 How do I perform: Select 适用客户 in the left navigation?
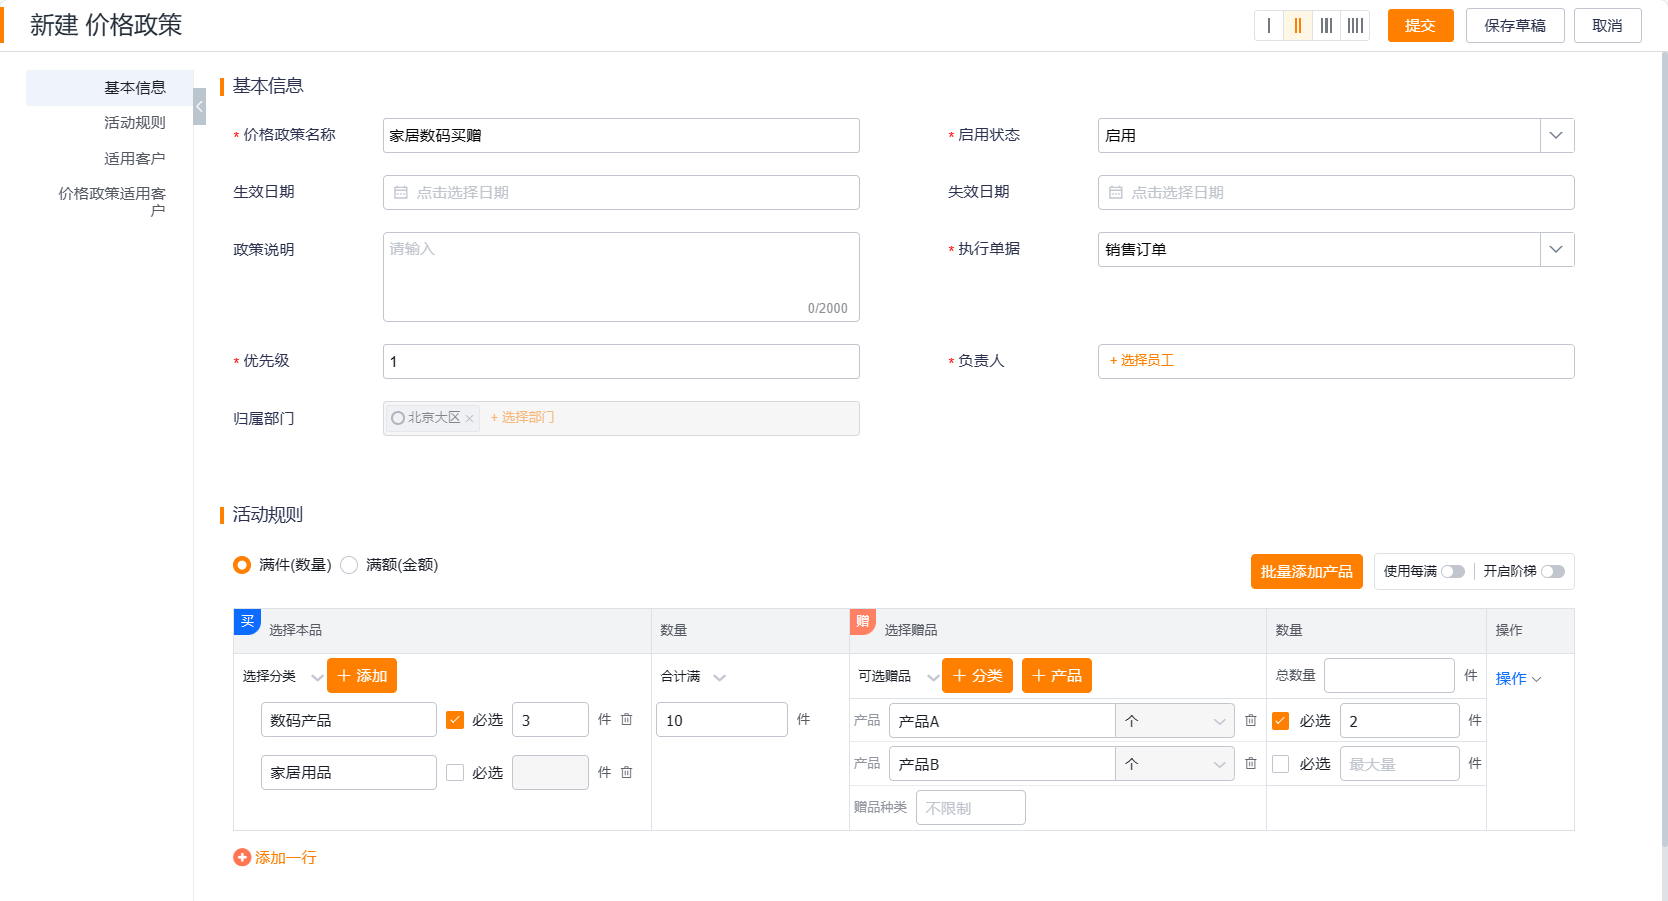point(135,157)
